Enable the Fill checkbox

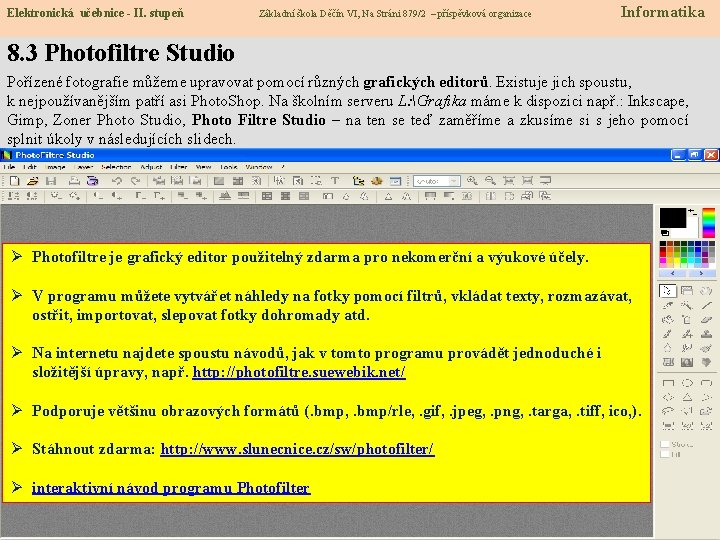(x=664, y=455)
